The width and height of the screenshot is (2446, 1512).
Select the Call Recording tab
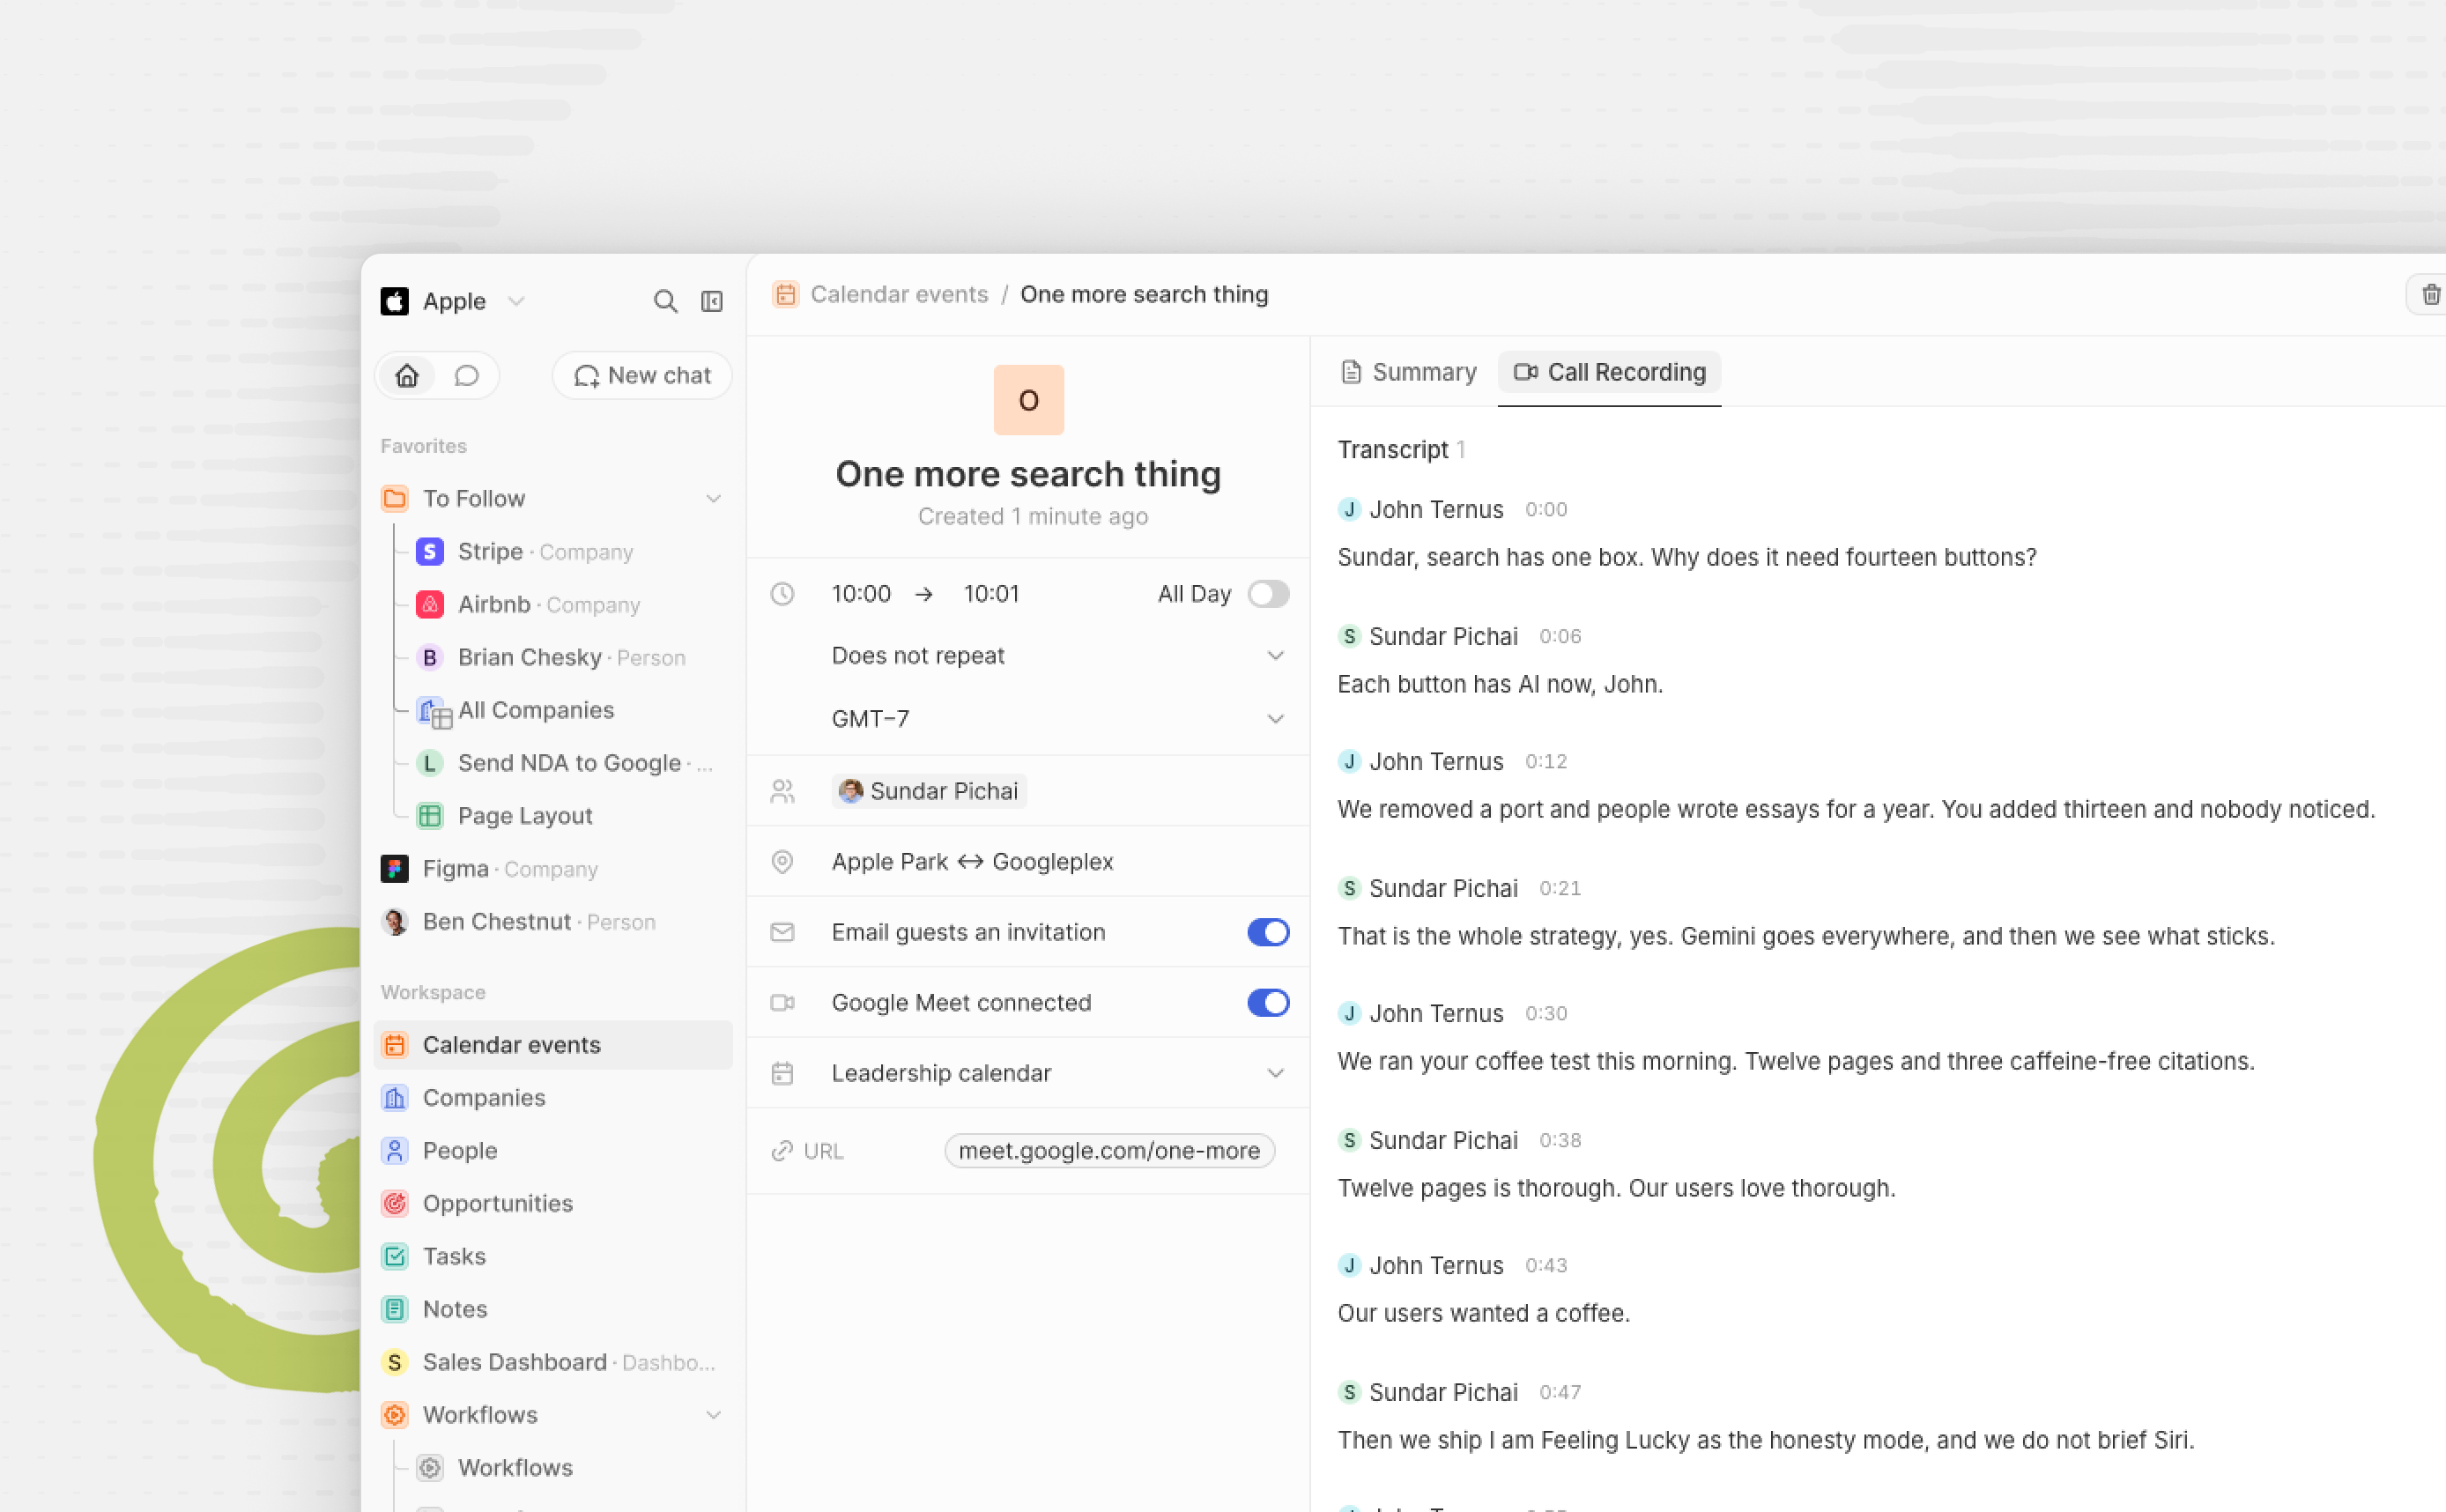1609,372
